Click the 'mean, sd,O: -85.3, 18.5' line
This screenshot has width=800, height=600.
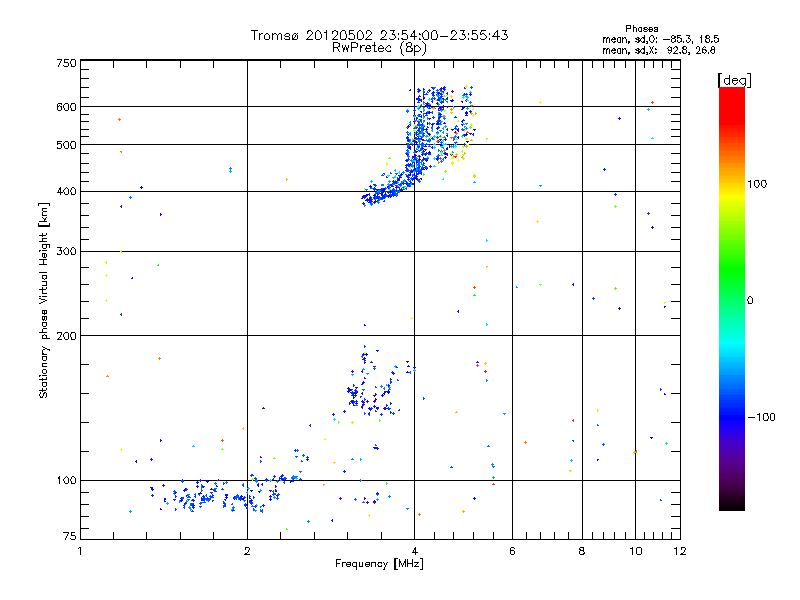coord(661,39)
